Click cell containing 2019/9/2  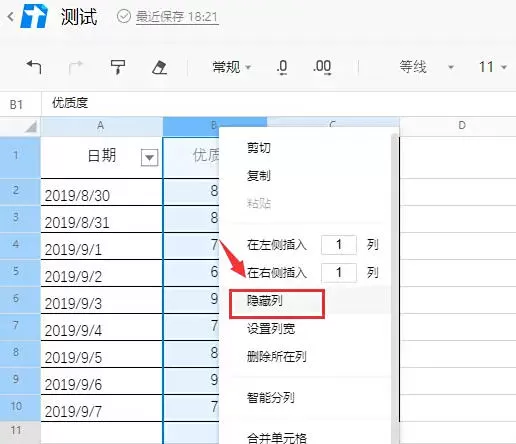click(x=102, y=273)
